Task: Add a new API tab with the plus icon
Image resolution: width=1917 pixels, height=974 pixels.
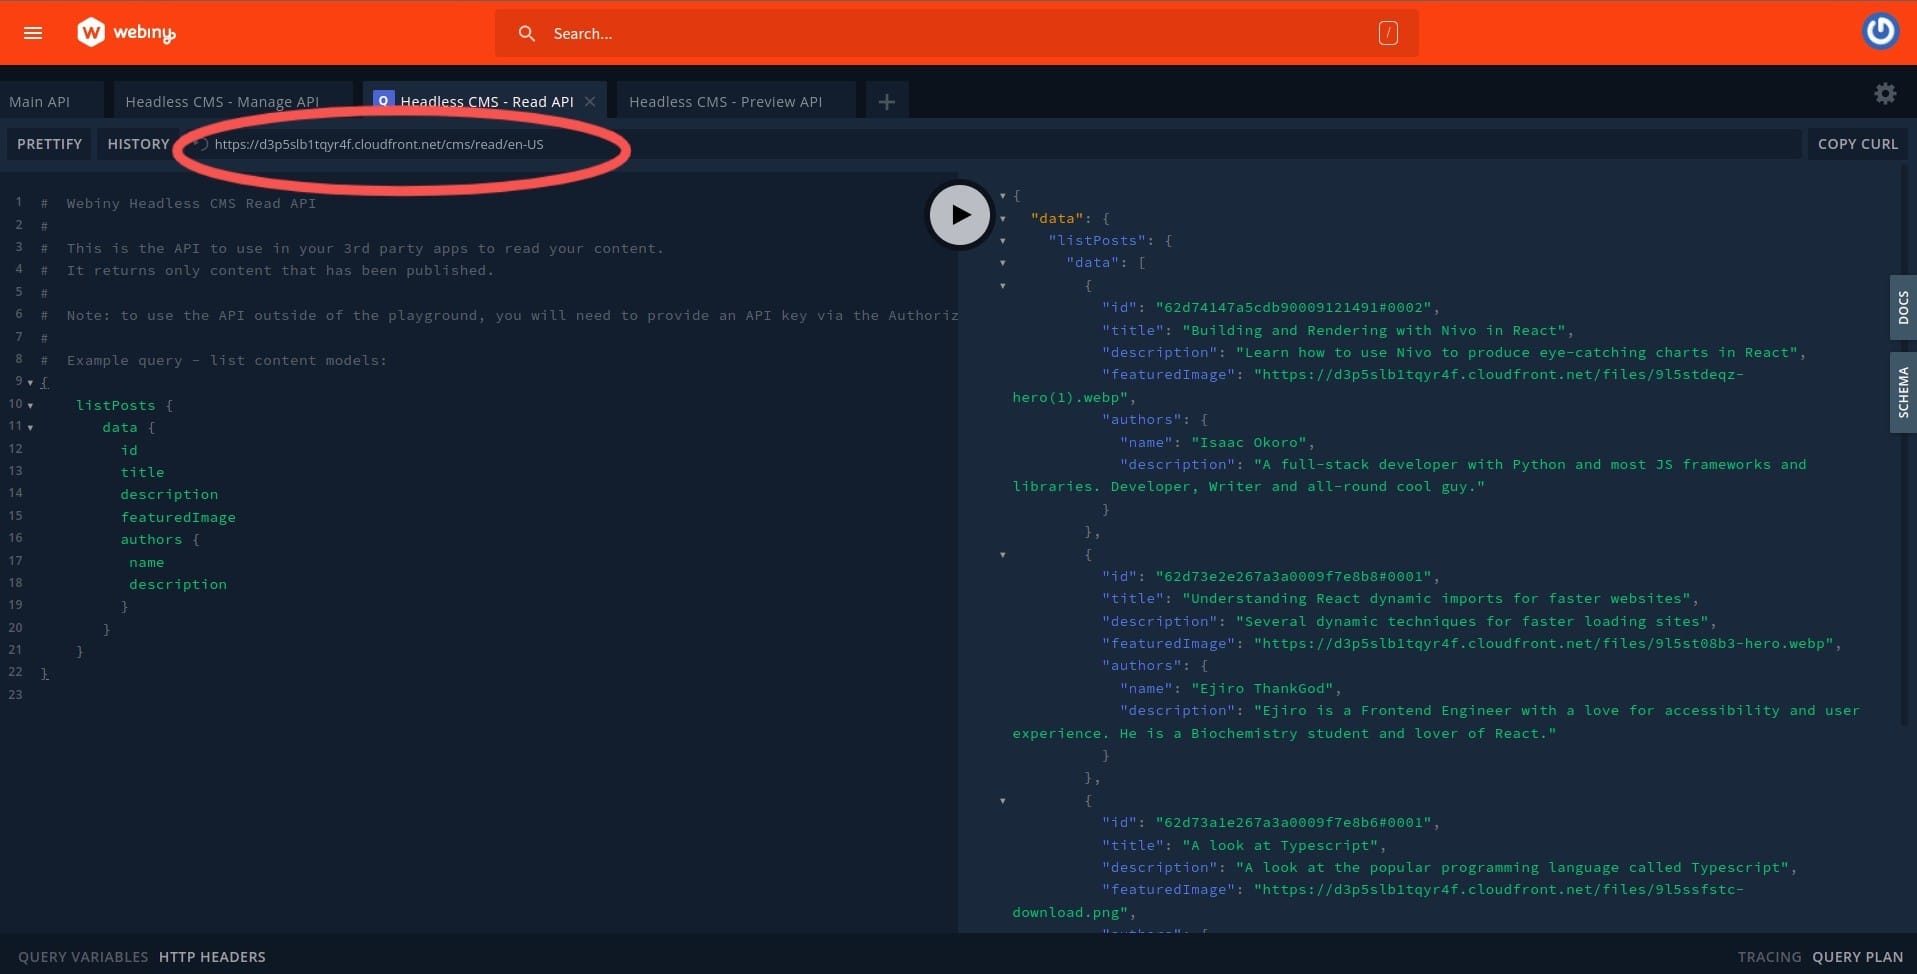Action: click(886, 100)
